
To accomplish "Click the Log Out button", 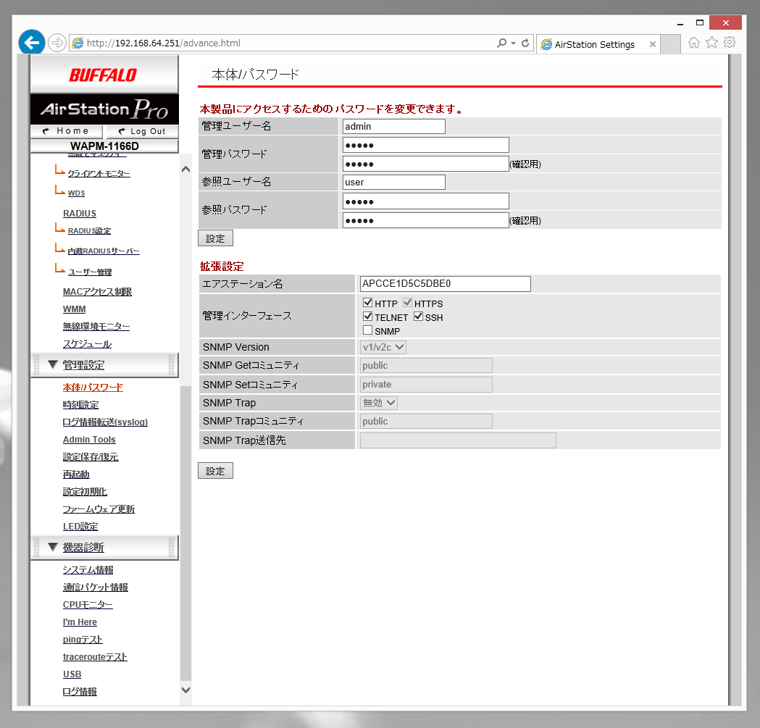I will tap(142, 131).
